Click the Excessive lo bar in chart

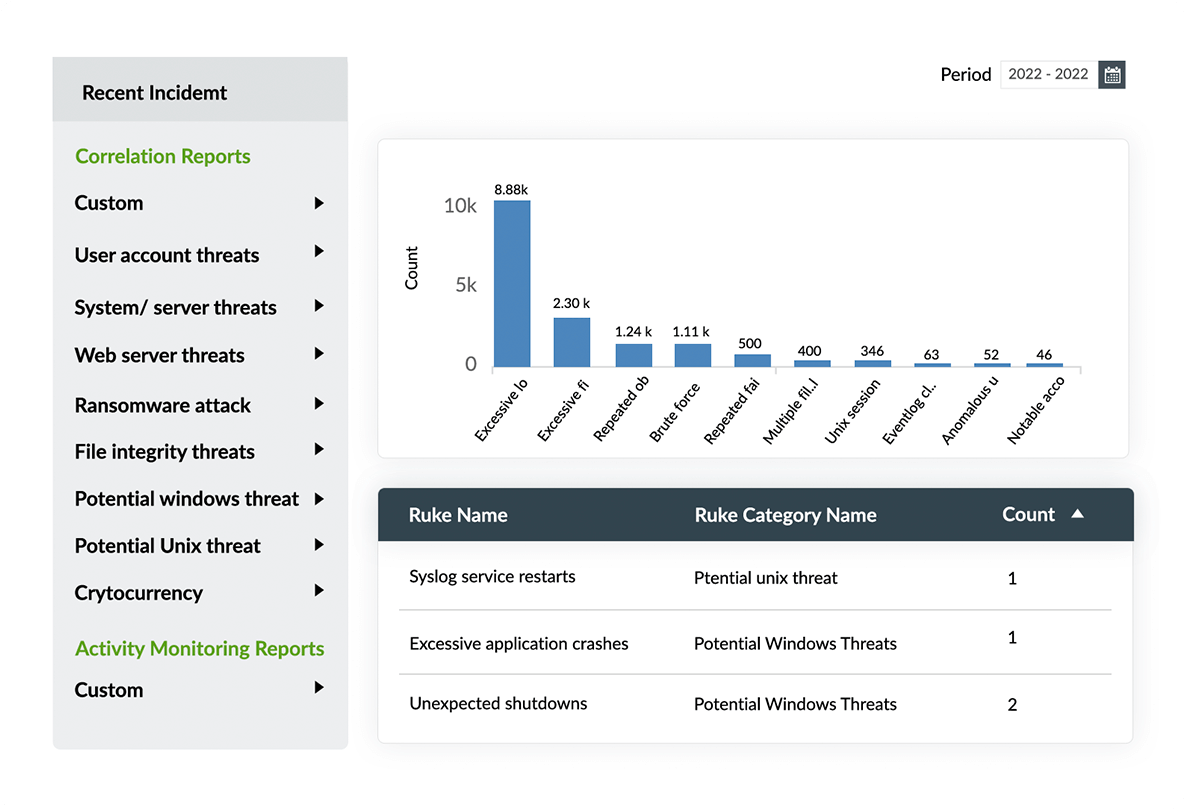pyautogui.click(x=512, y=284)
